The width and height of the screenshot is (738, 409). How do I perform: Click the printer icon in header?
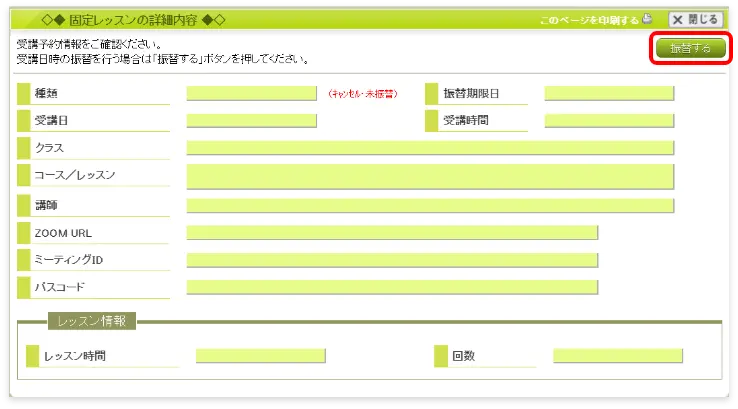(x=648, y=19)
